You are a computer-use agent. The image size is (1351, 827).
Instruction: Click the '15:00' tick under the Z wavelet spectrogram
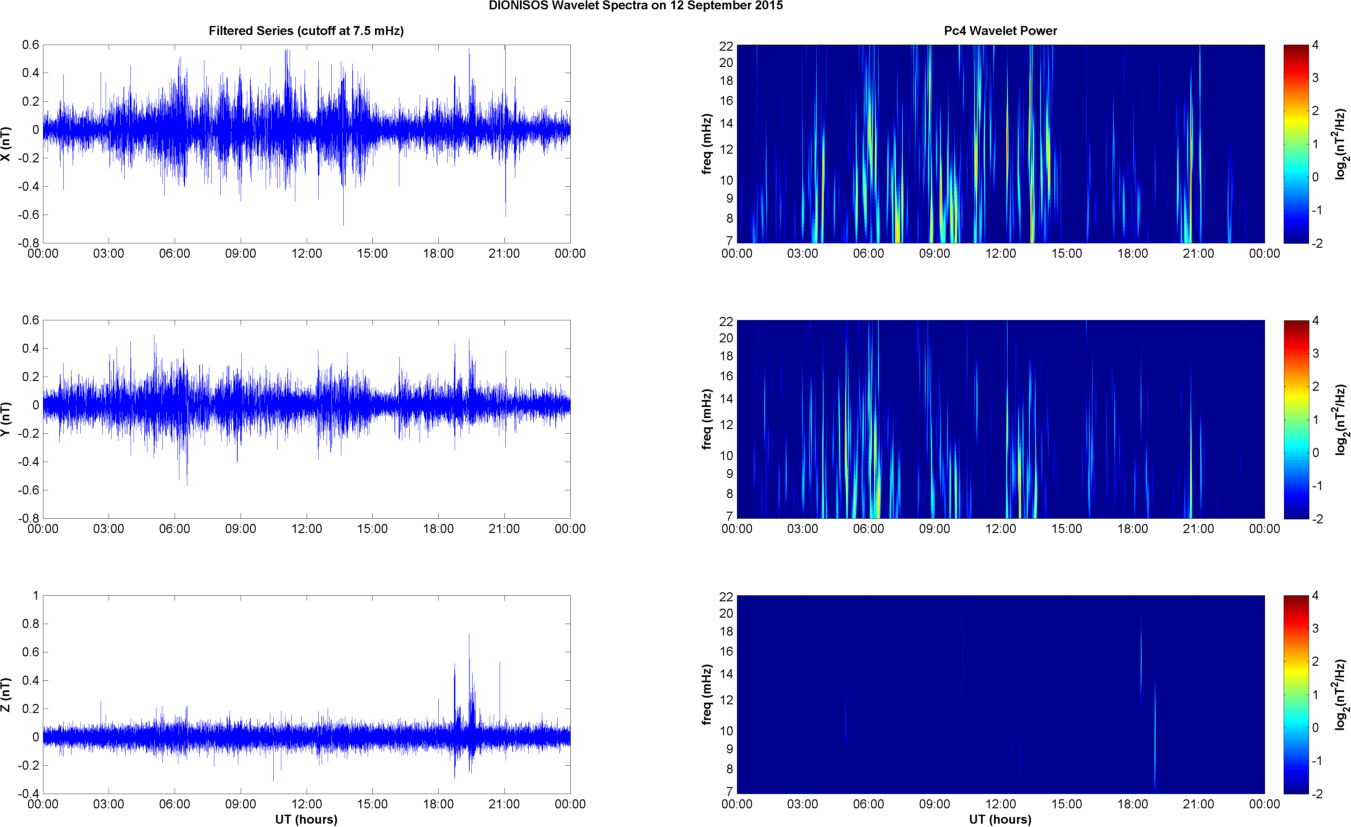coord(1067,804)
